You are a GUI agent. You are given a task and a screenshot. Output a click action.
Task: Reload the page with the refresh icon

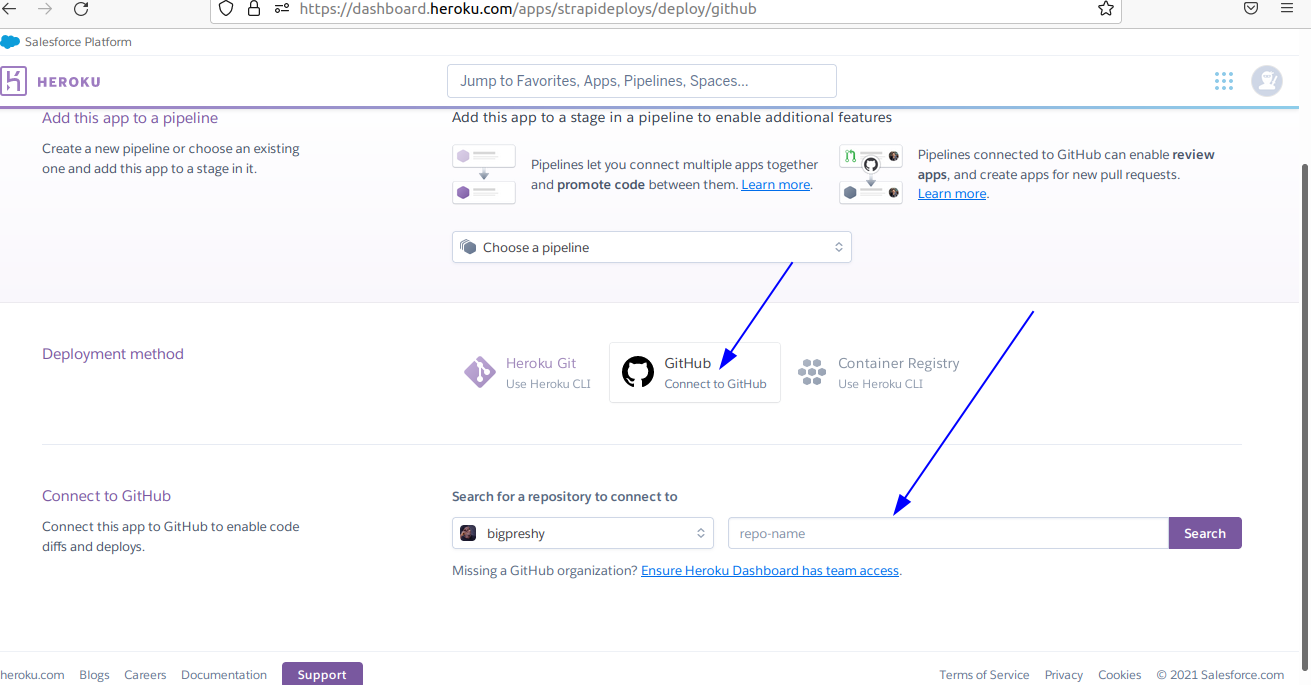81,8
